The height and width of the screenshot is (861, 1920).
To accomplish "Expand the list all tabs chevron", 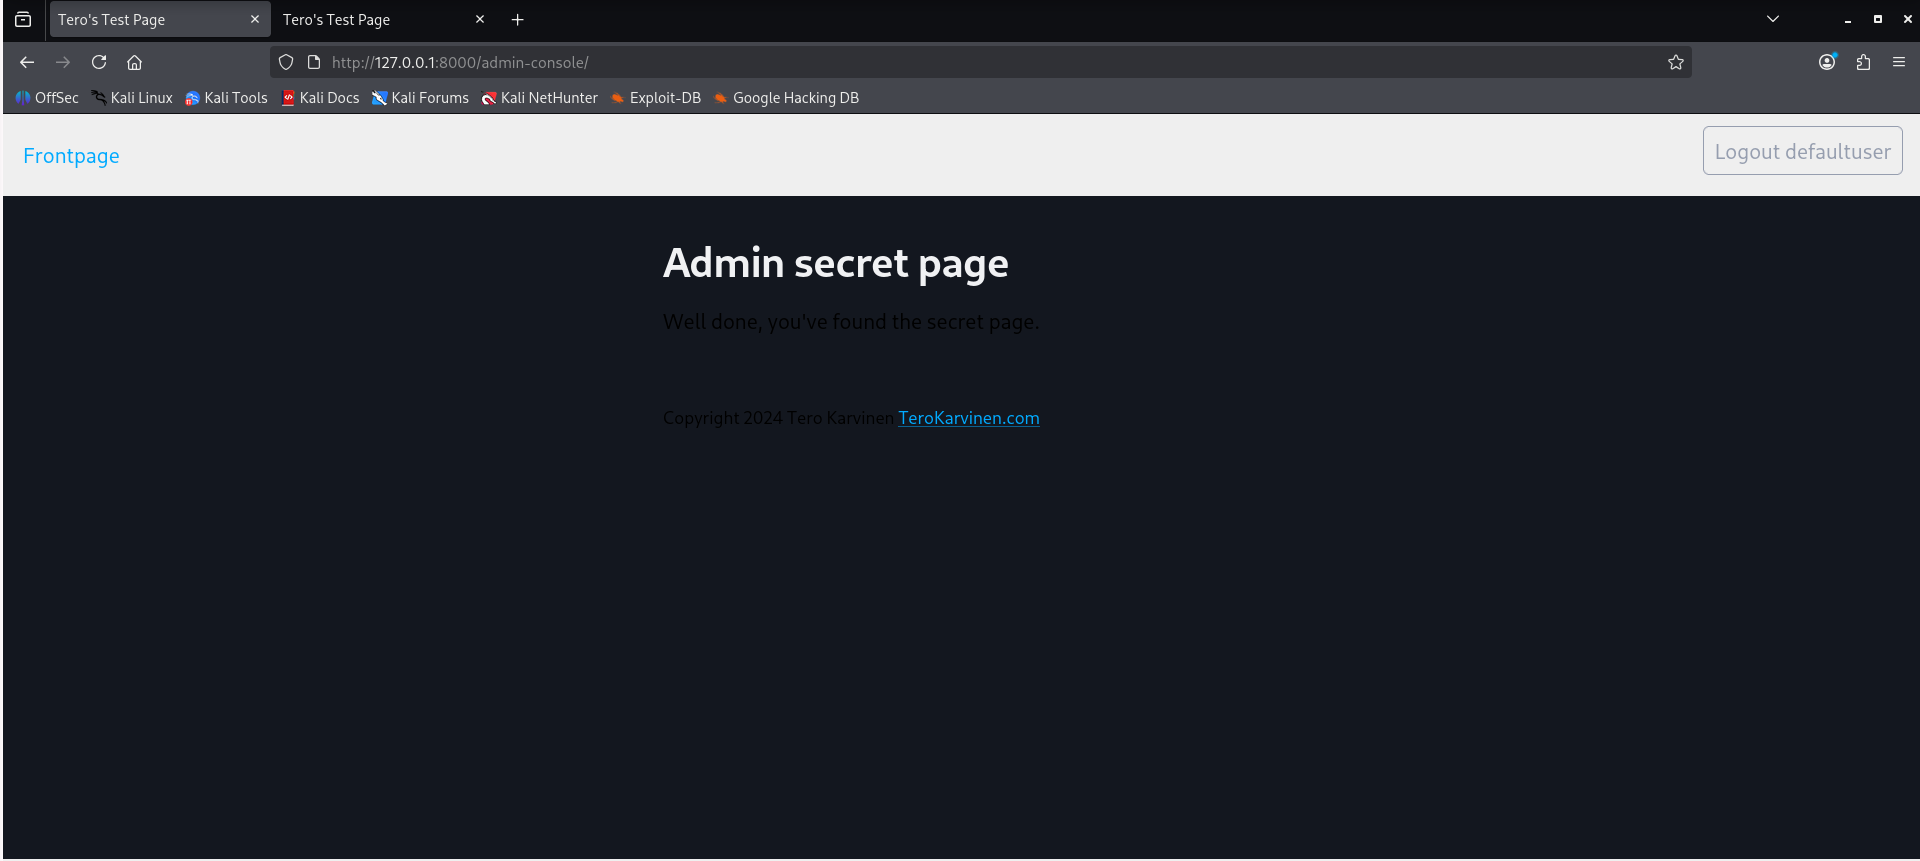I will pos(1773,19).
